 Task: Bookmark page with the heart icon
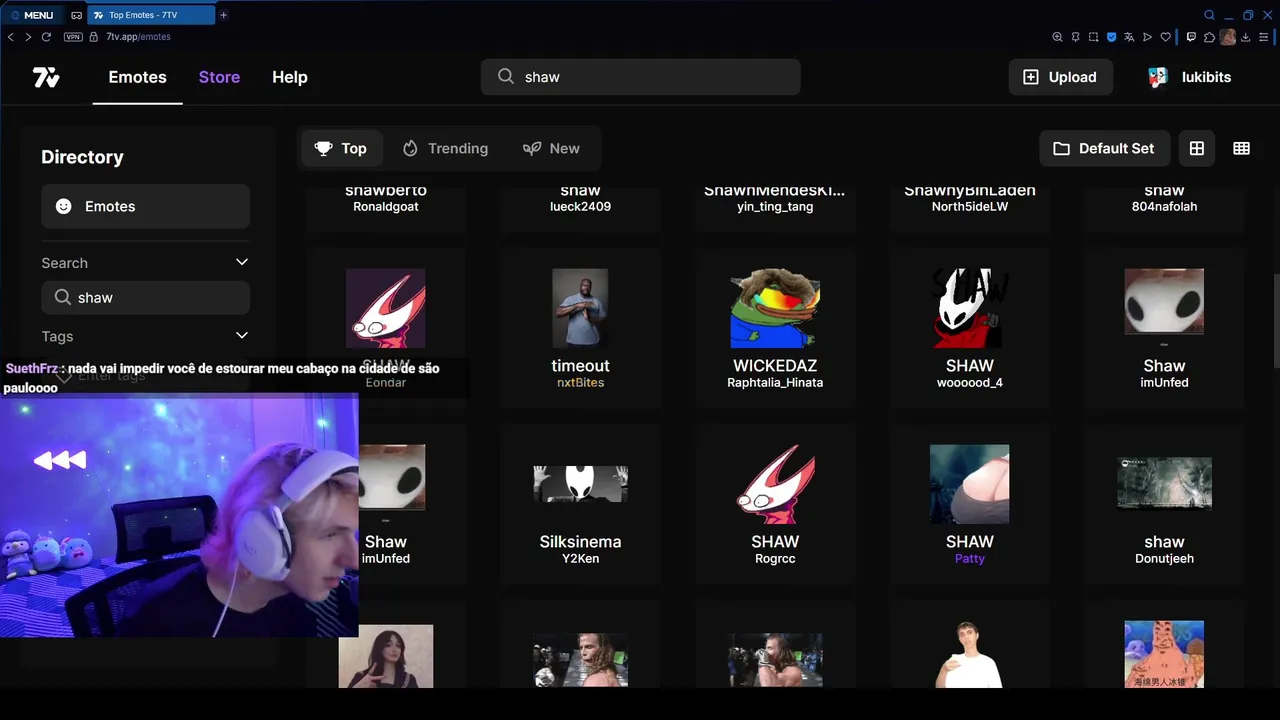coord(1165,37)
